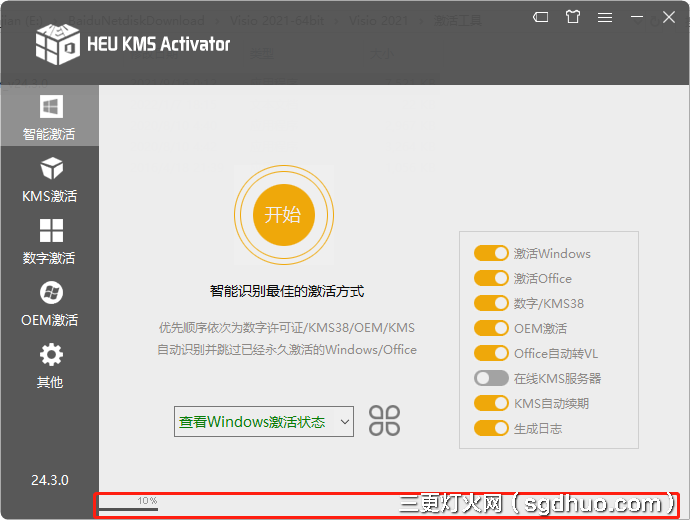Screen dimensions: 690x520
Task: Enable the 在线KMS服务器 switch
Action: pos(491,378)
